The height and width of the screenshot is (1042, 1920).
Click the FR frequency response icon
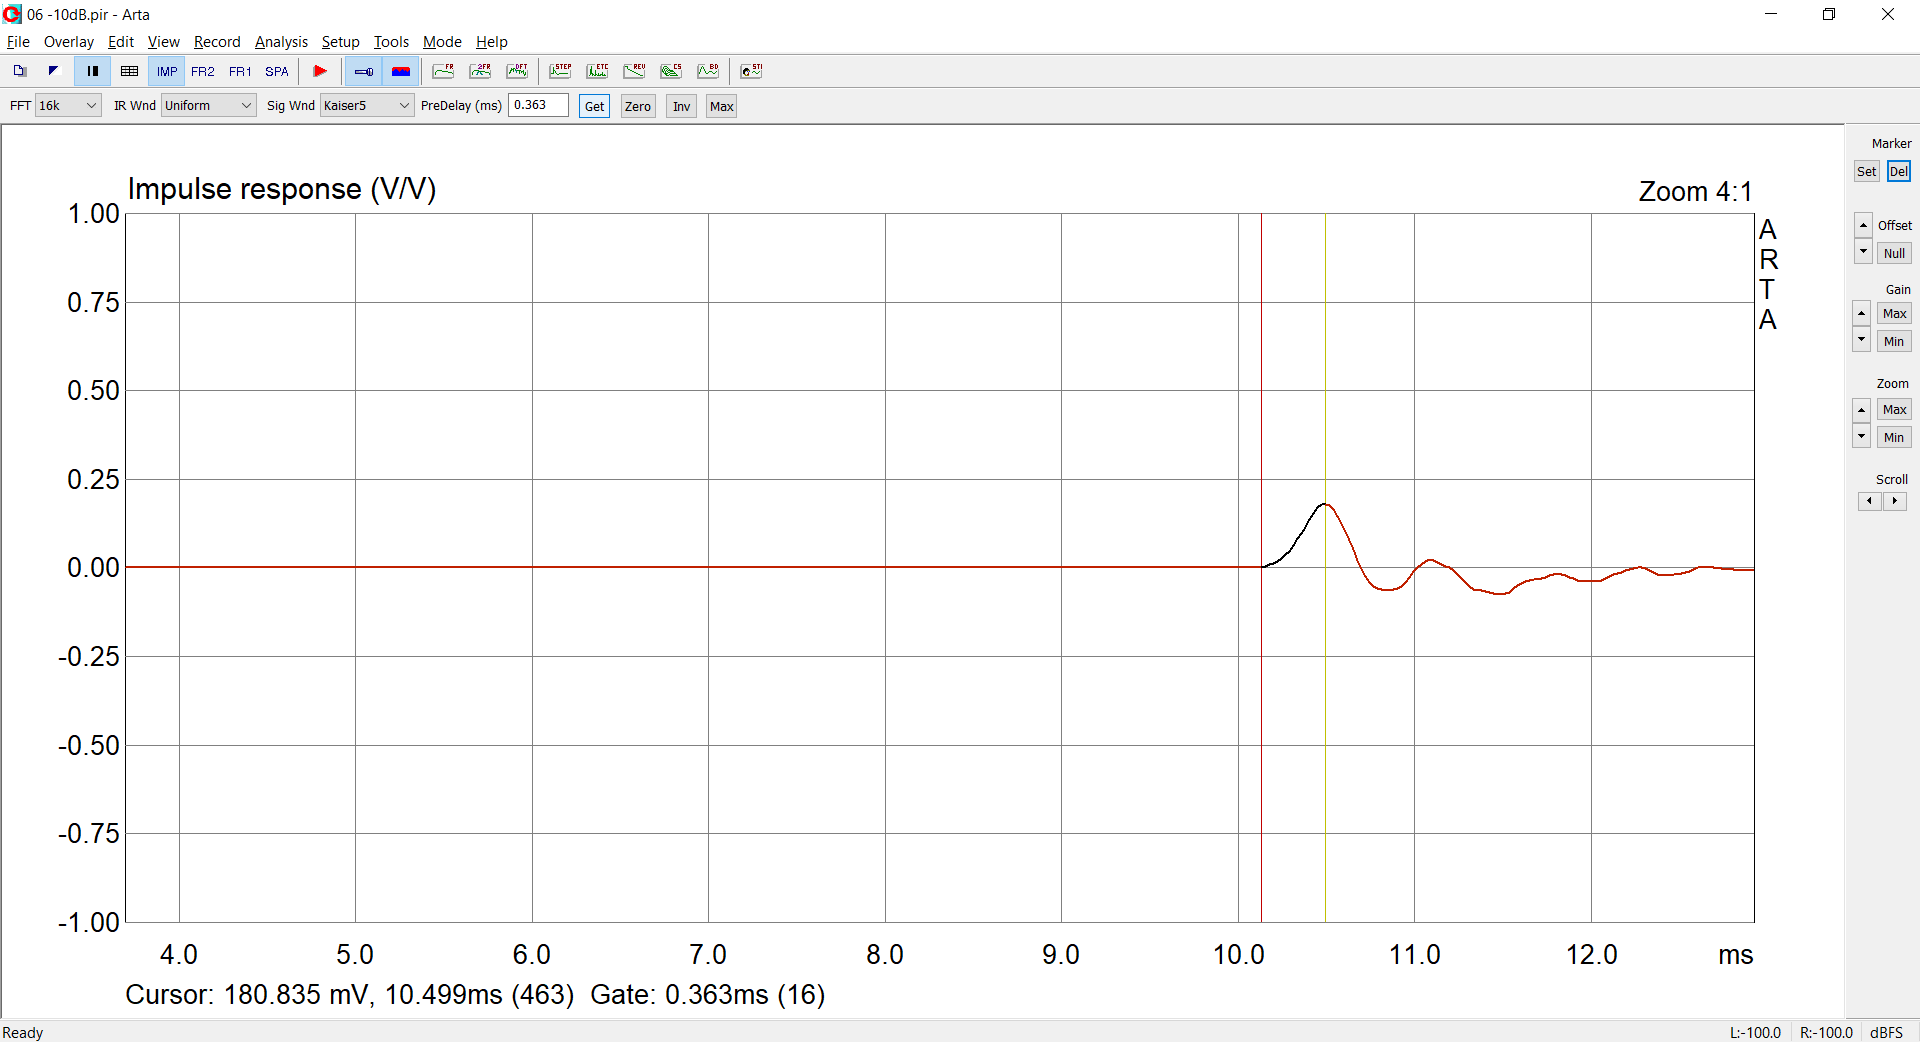(443, 71)
